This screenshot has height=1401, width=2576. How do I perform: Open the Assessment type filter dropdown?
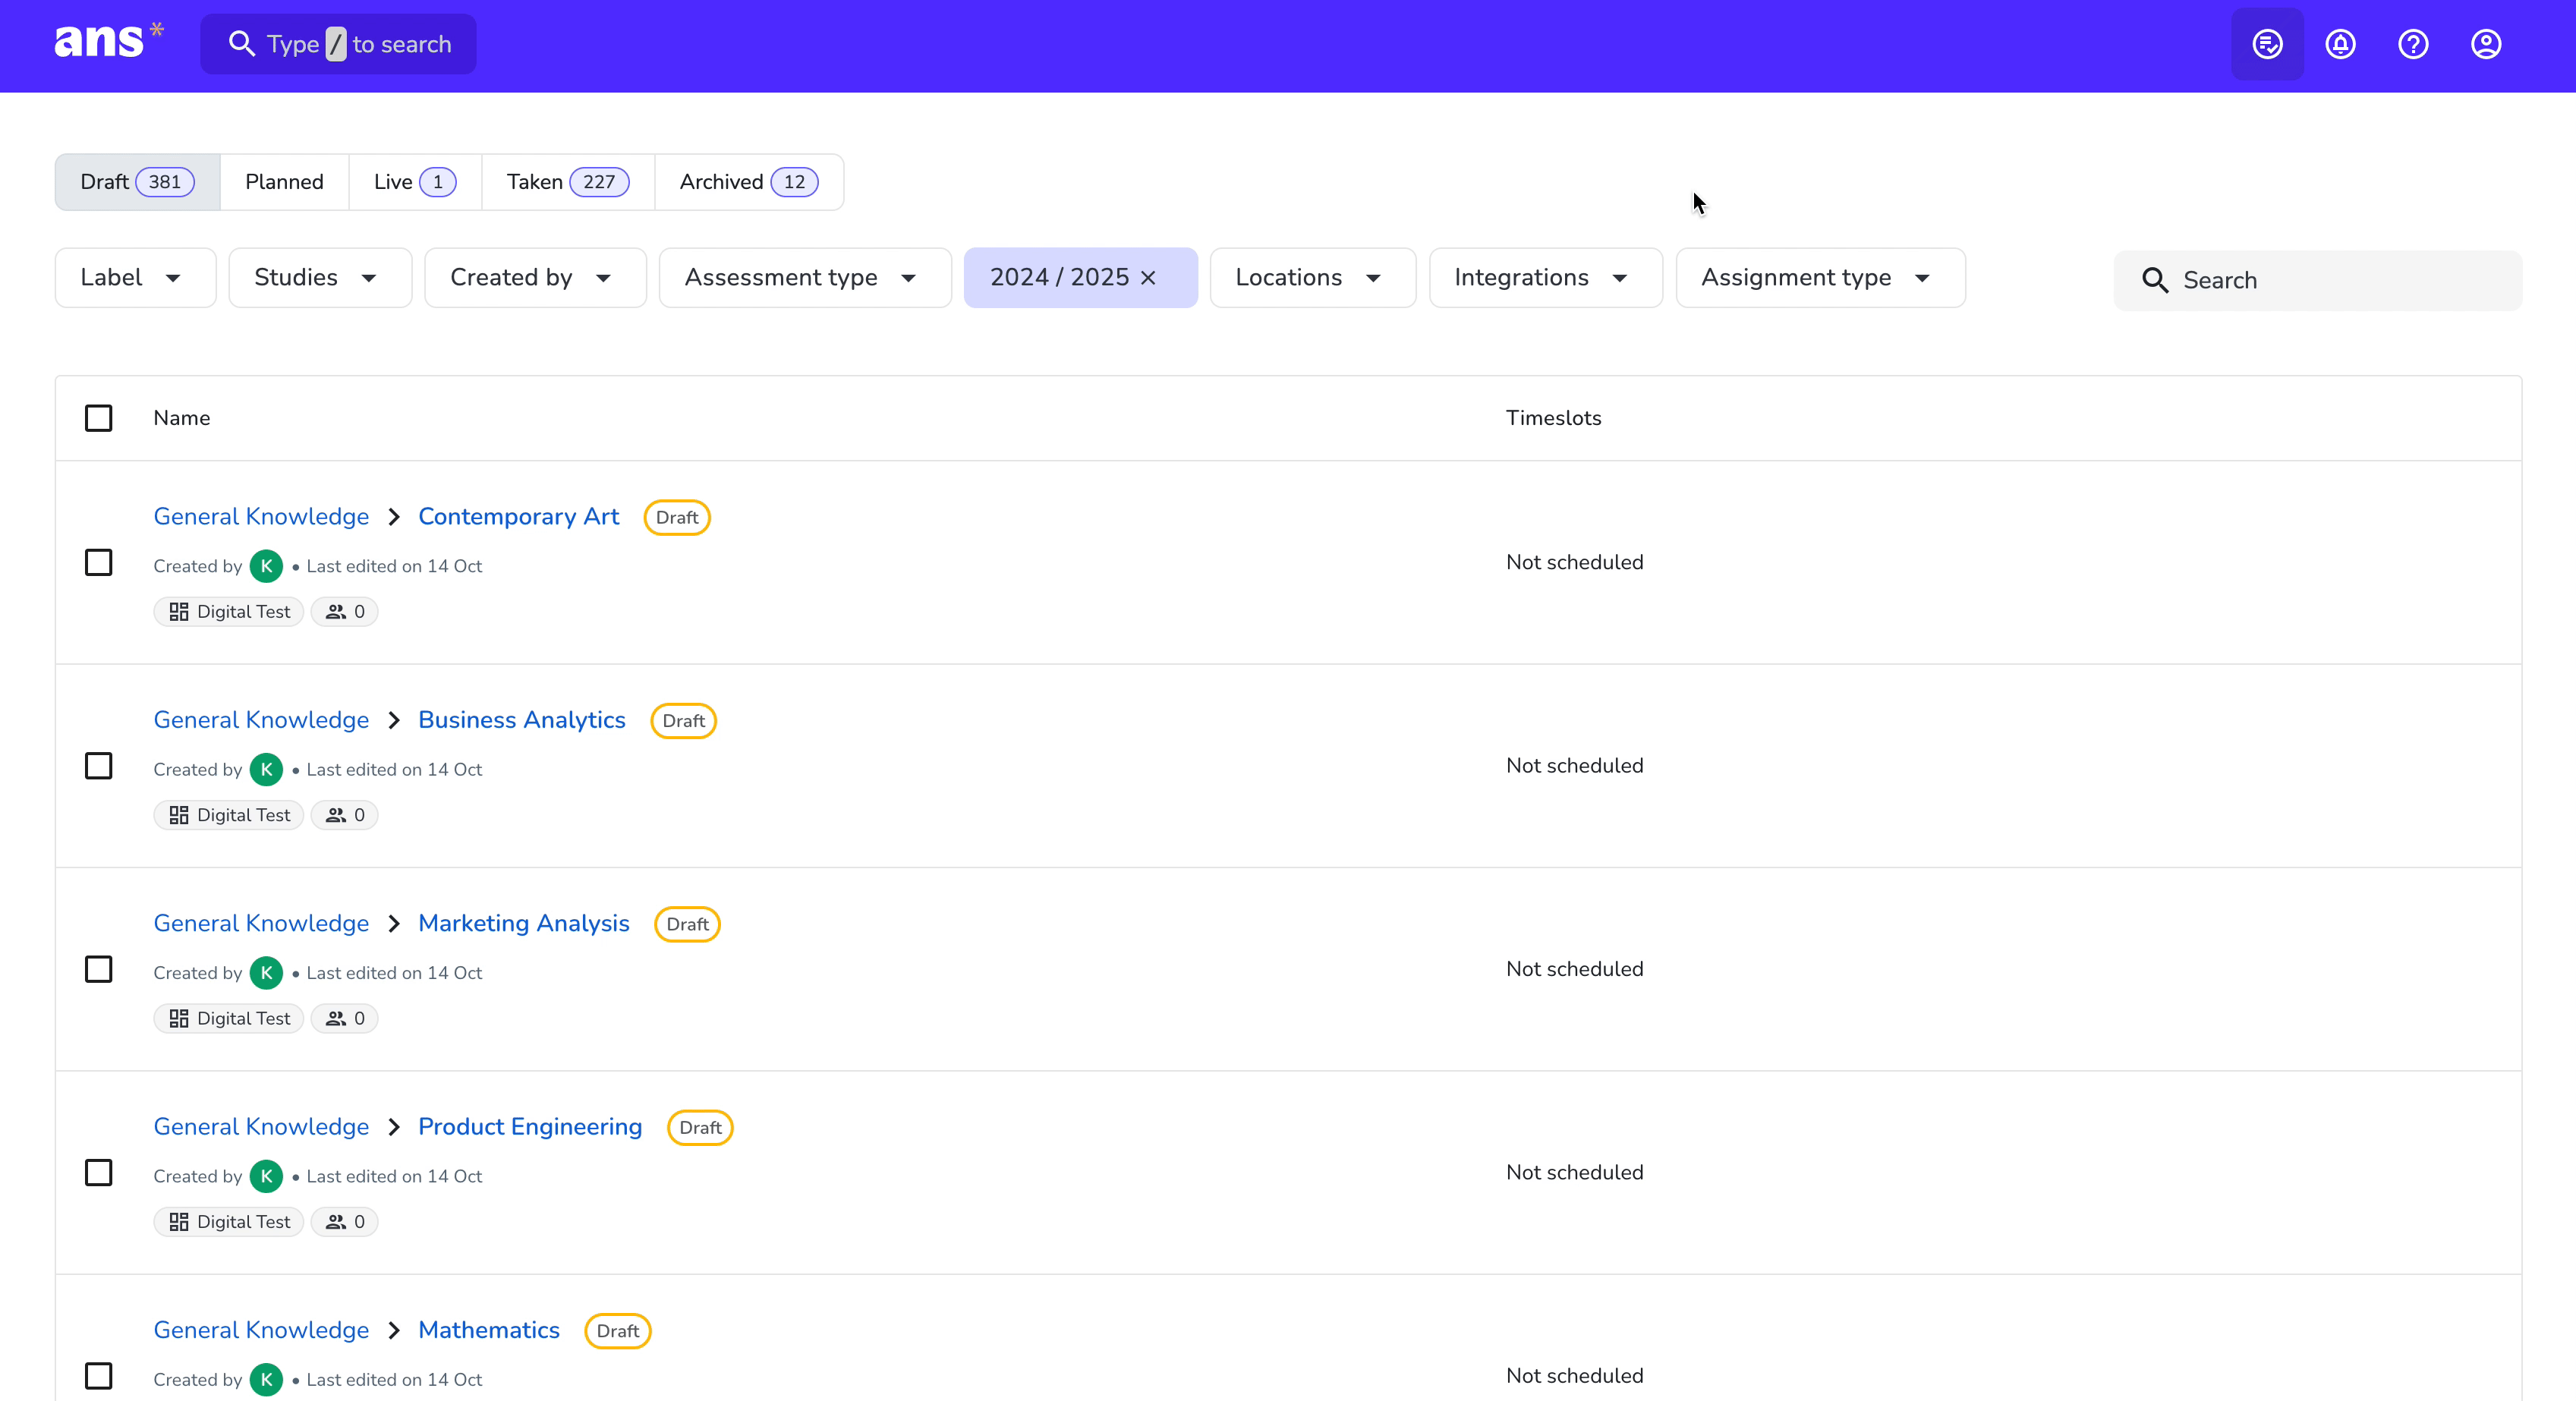click(805, 278)
